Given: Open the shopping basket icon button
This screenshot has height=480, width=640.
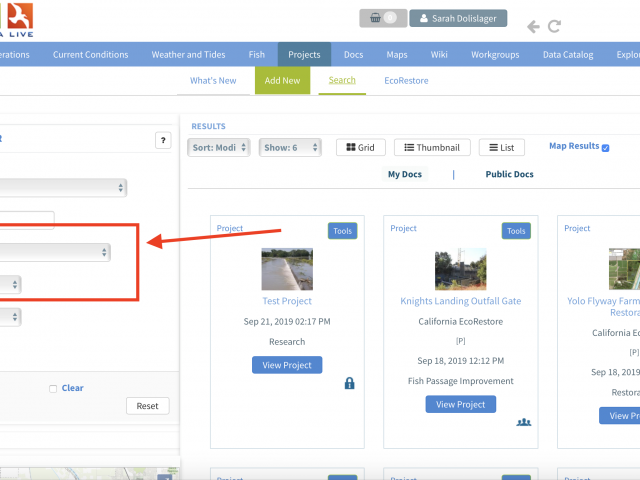Looking at the screenshot, I should pyautogui.click(x=383, y=18).
